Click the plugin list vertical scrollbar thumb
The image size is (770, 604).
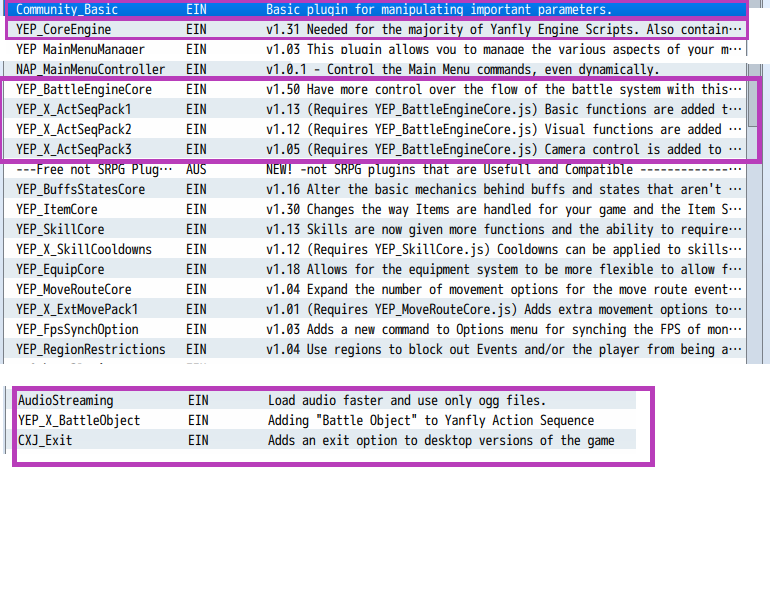tap(755, 102)
